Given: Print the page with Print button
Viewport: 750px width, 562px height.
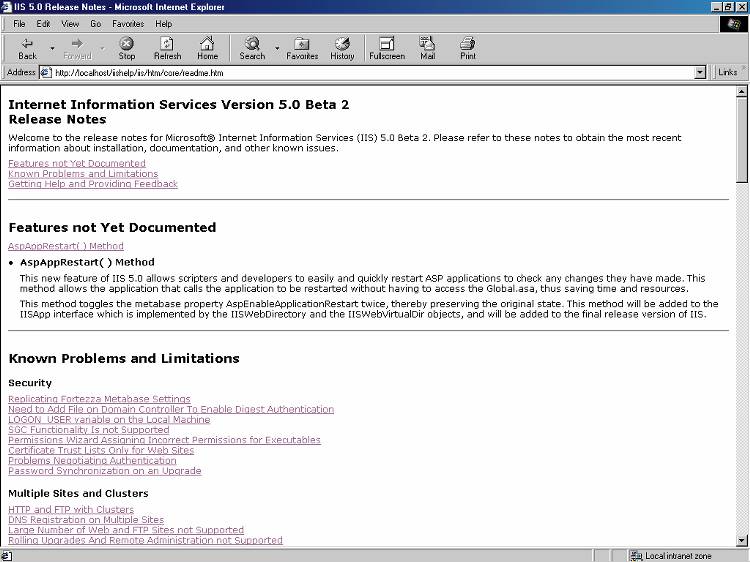Looking at the screenshot, I should 467,48.
